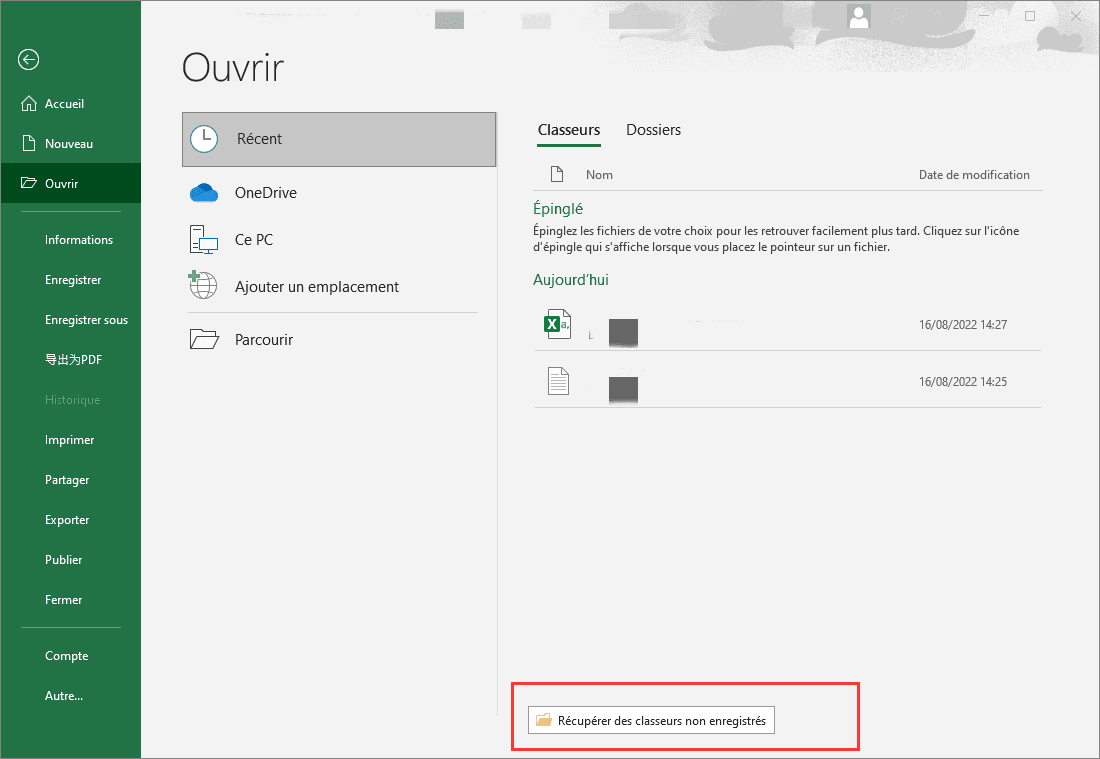The image size is (1100, 759).
Task: Select Imprimer in the left menu
Action: coord(69,440)
